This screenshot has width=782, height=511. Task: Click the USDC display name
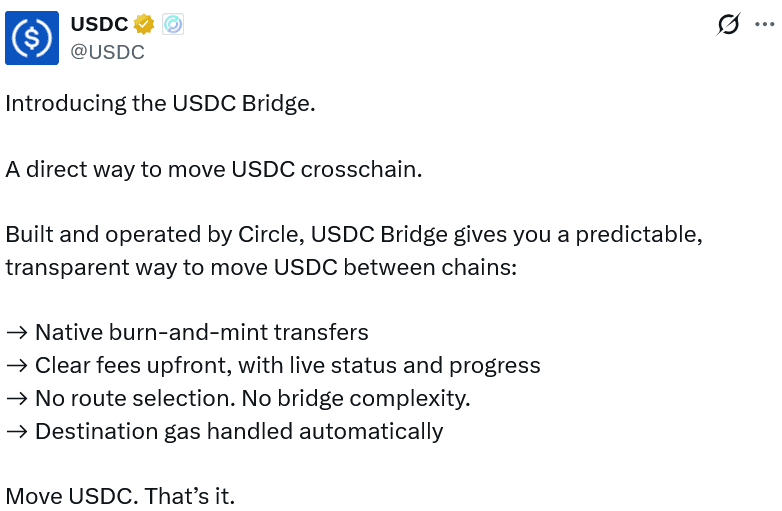pos(99,25)
